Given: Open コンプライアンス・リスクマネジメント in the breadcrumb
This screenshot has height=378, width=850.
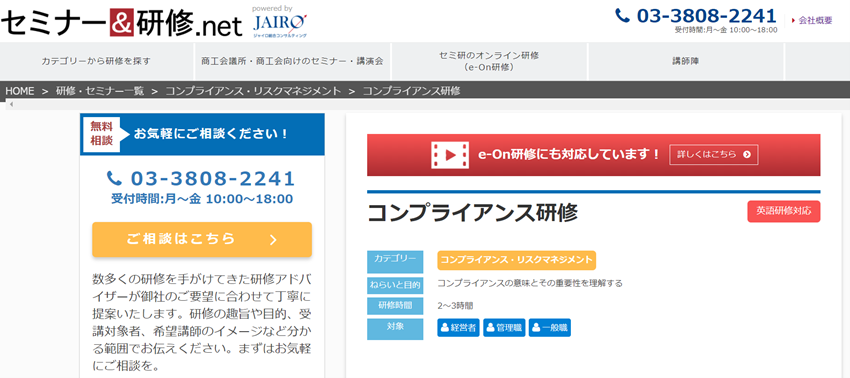Looking at the screenshot, I should coord(253,91).
